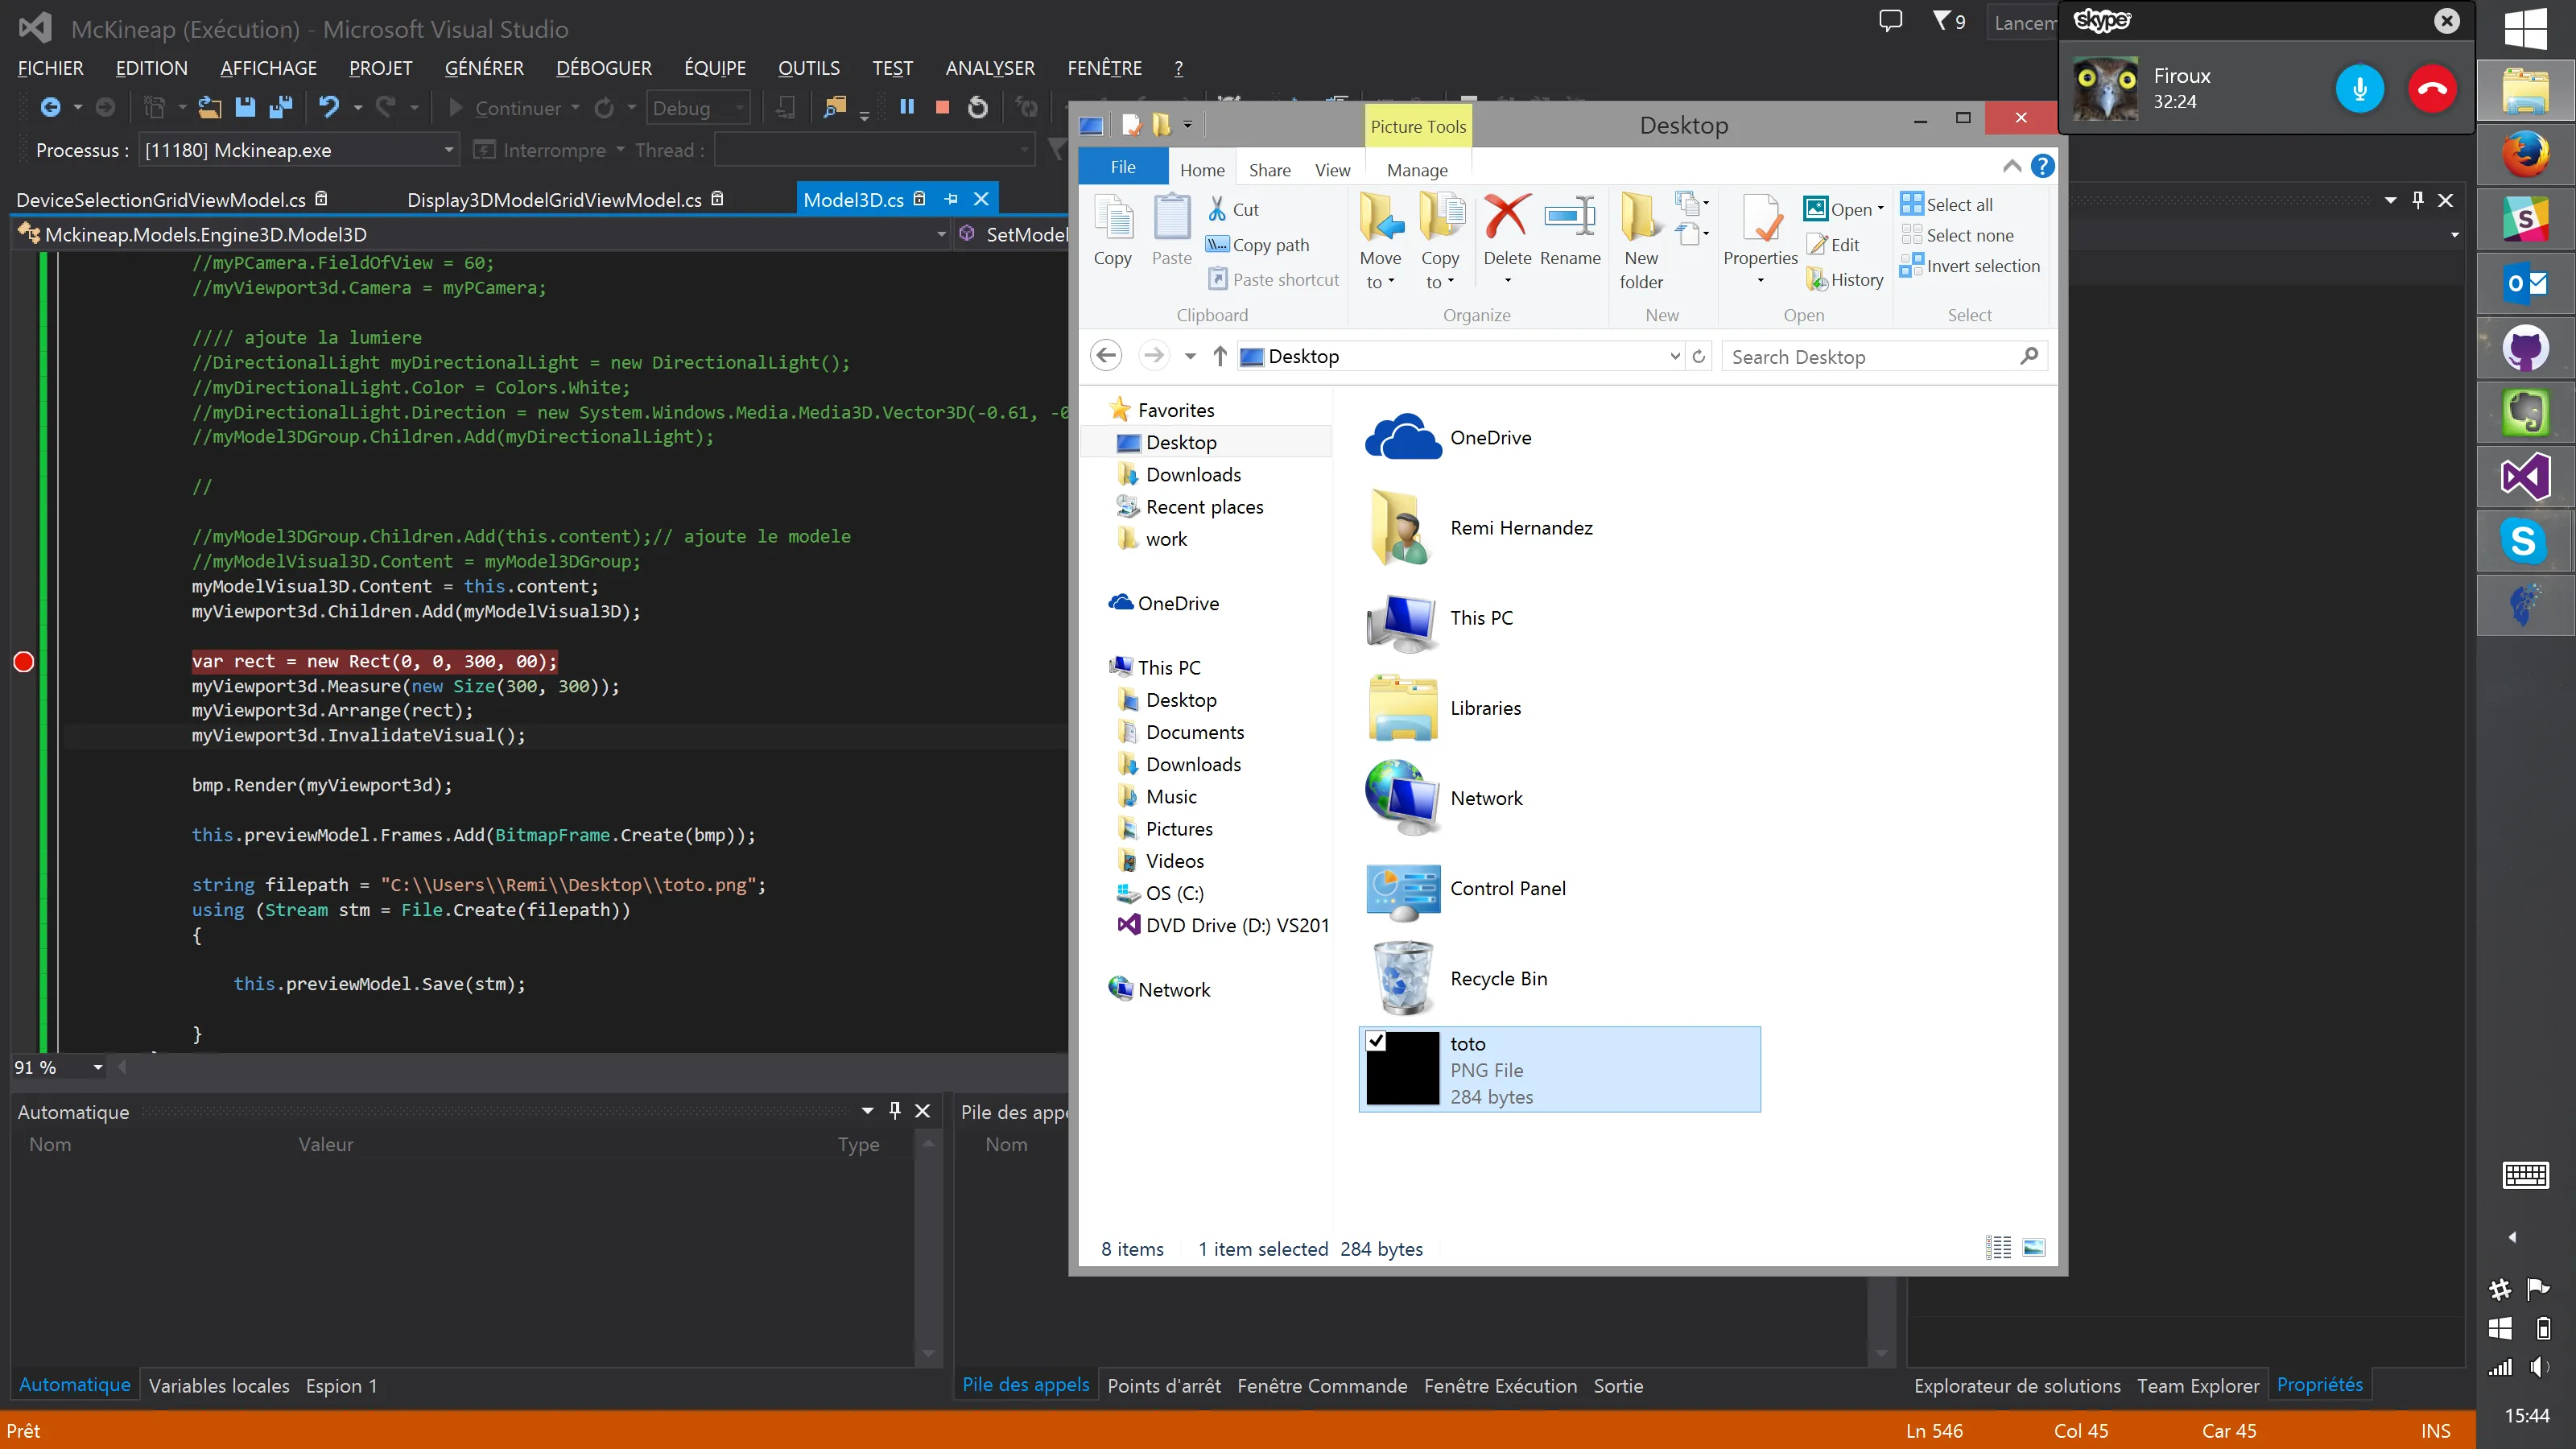Click the Save All icon in toolbar
The image size is (2576, 1449).
pos(281,107)
